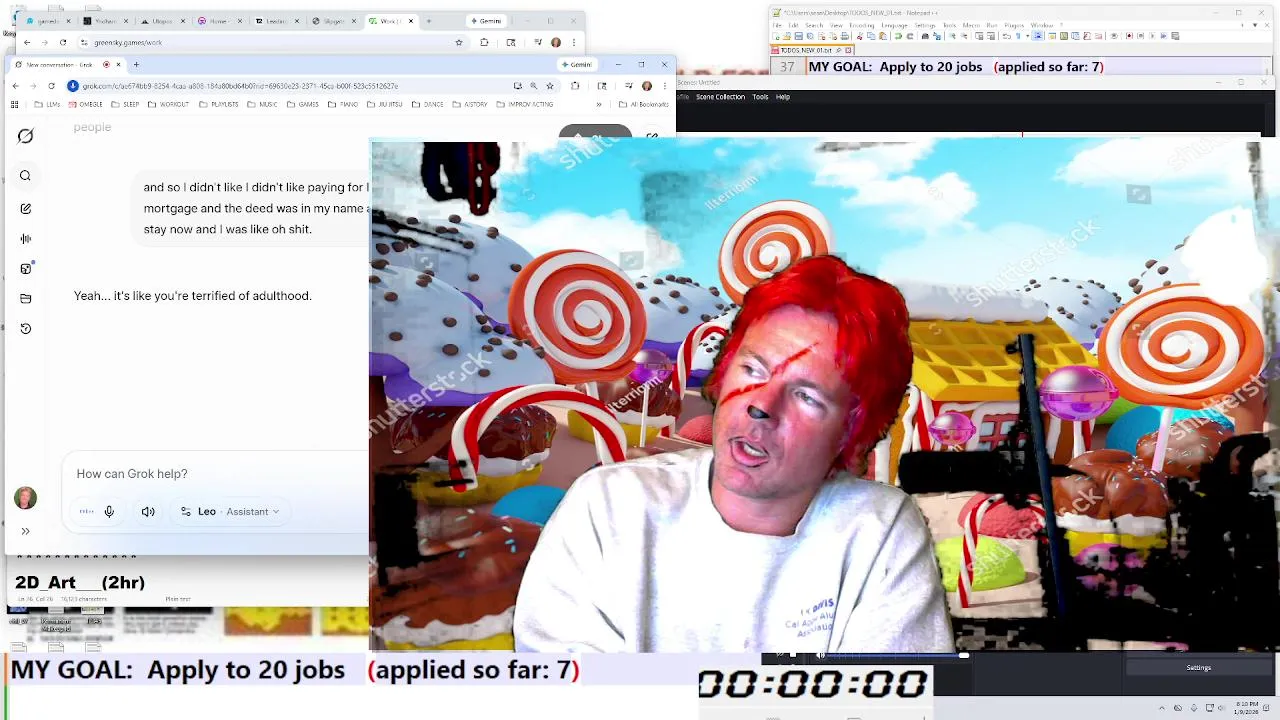Screen dimensions: 1280x720
Task: Open Chrome profile avatar in Grok window
Action: click(647, 86)
